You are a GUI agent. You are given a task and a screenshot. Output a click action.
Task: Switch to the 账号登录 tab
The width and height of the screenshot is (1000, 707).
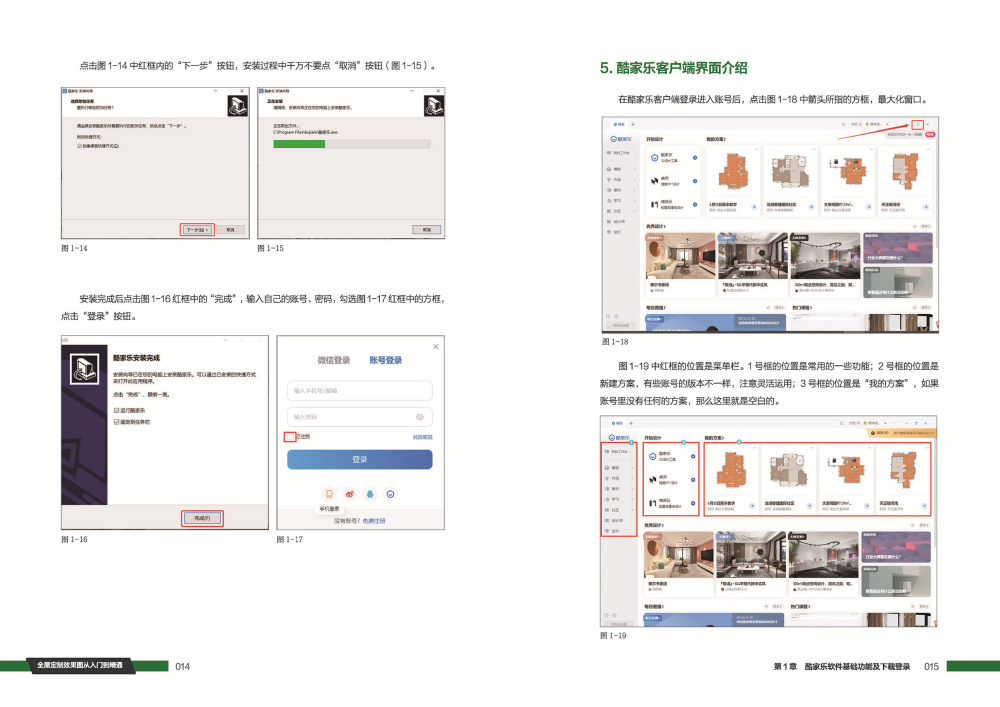click(x=386, y=361)
